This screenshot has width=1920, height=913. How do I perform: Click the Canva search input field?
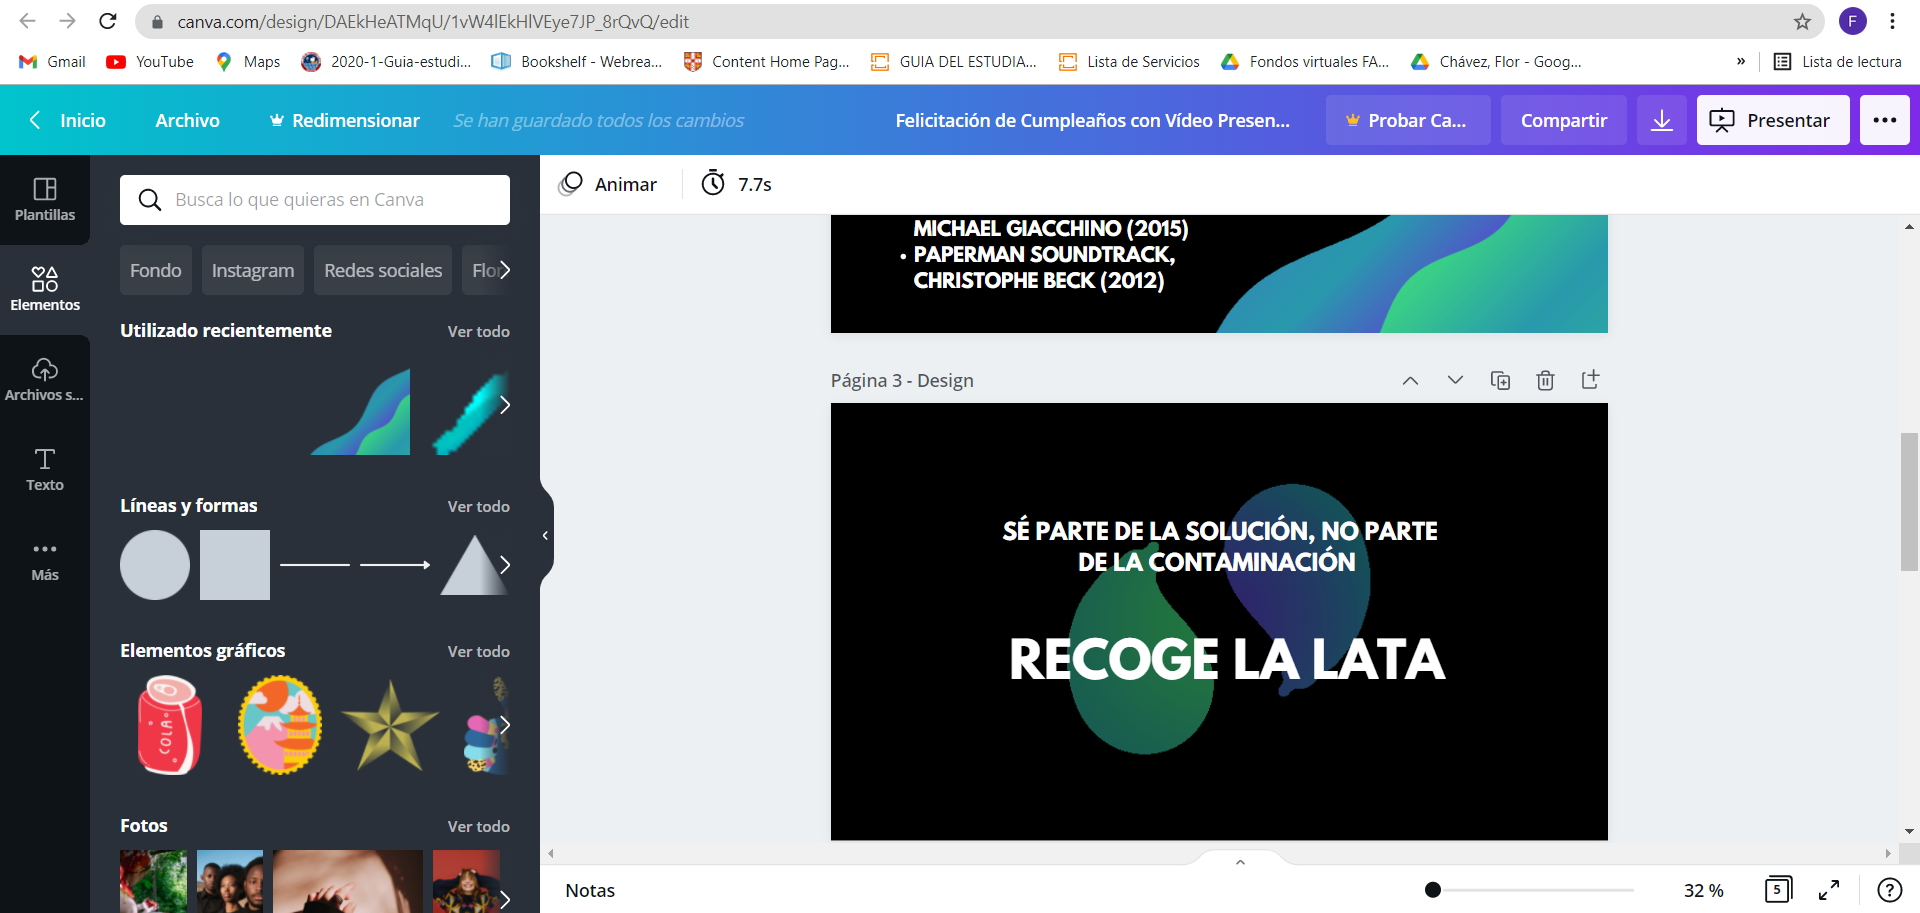click(x=315, y=200)
